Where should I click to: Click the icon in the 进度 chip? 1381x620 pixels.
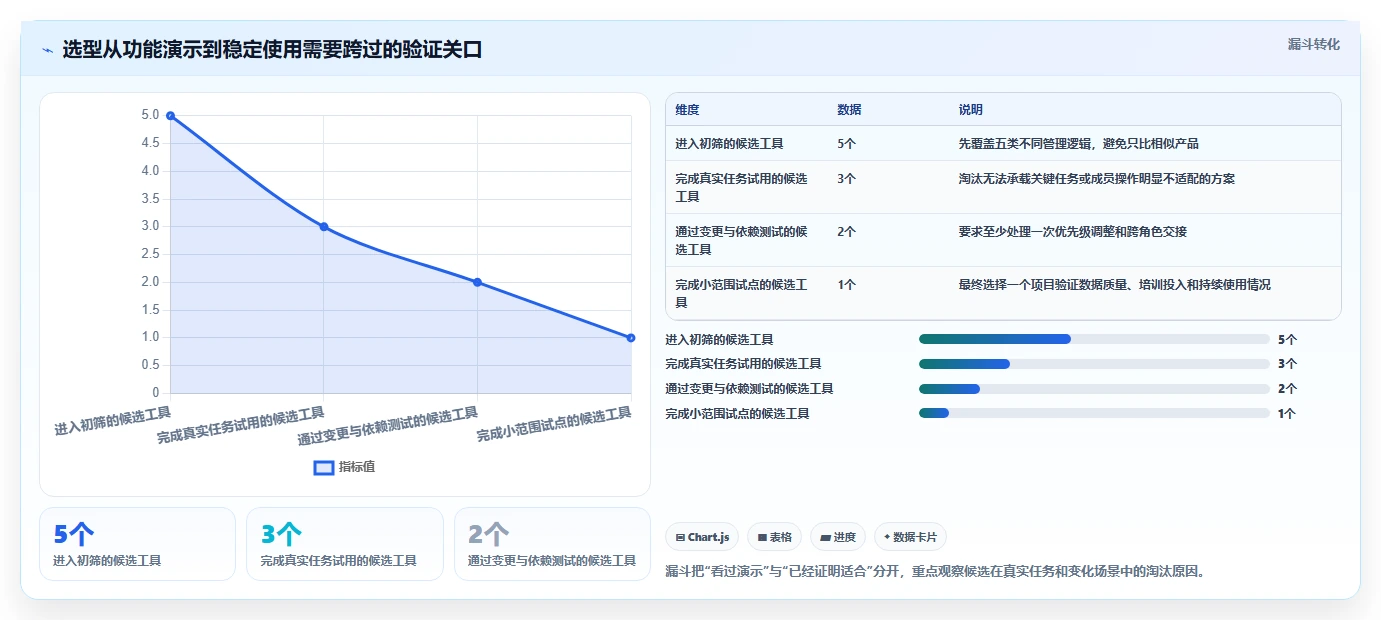[x=825, y=538]
